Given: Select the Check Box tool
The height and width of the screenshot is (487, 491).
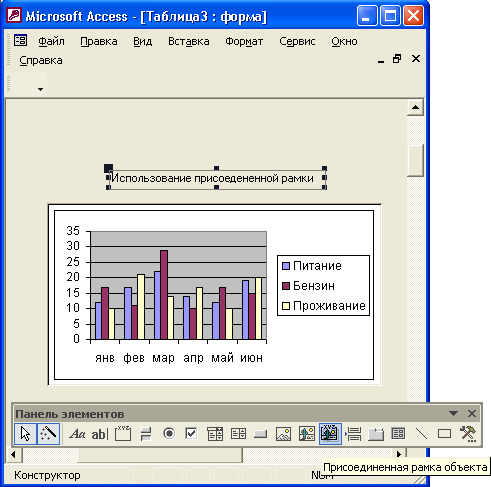Looking at the screenshot, I should [x=191, y=434].
